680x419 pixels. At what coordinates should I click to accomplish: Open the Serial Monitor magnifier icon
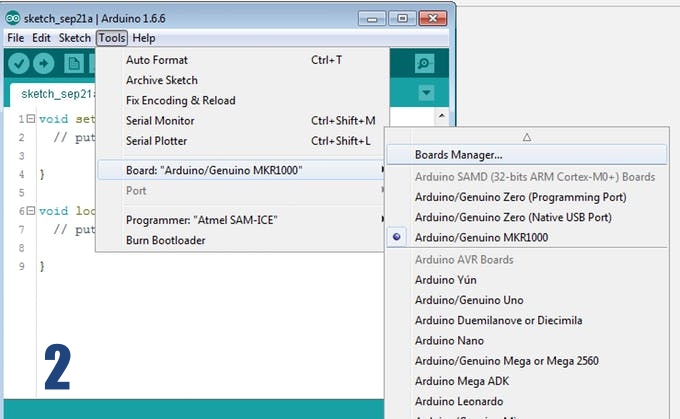pyautogui.click(x=424, y=64)
